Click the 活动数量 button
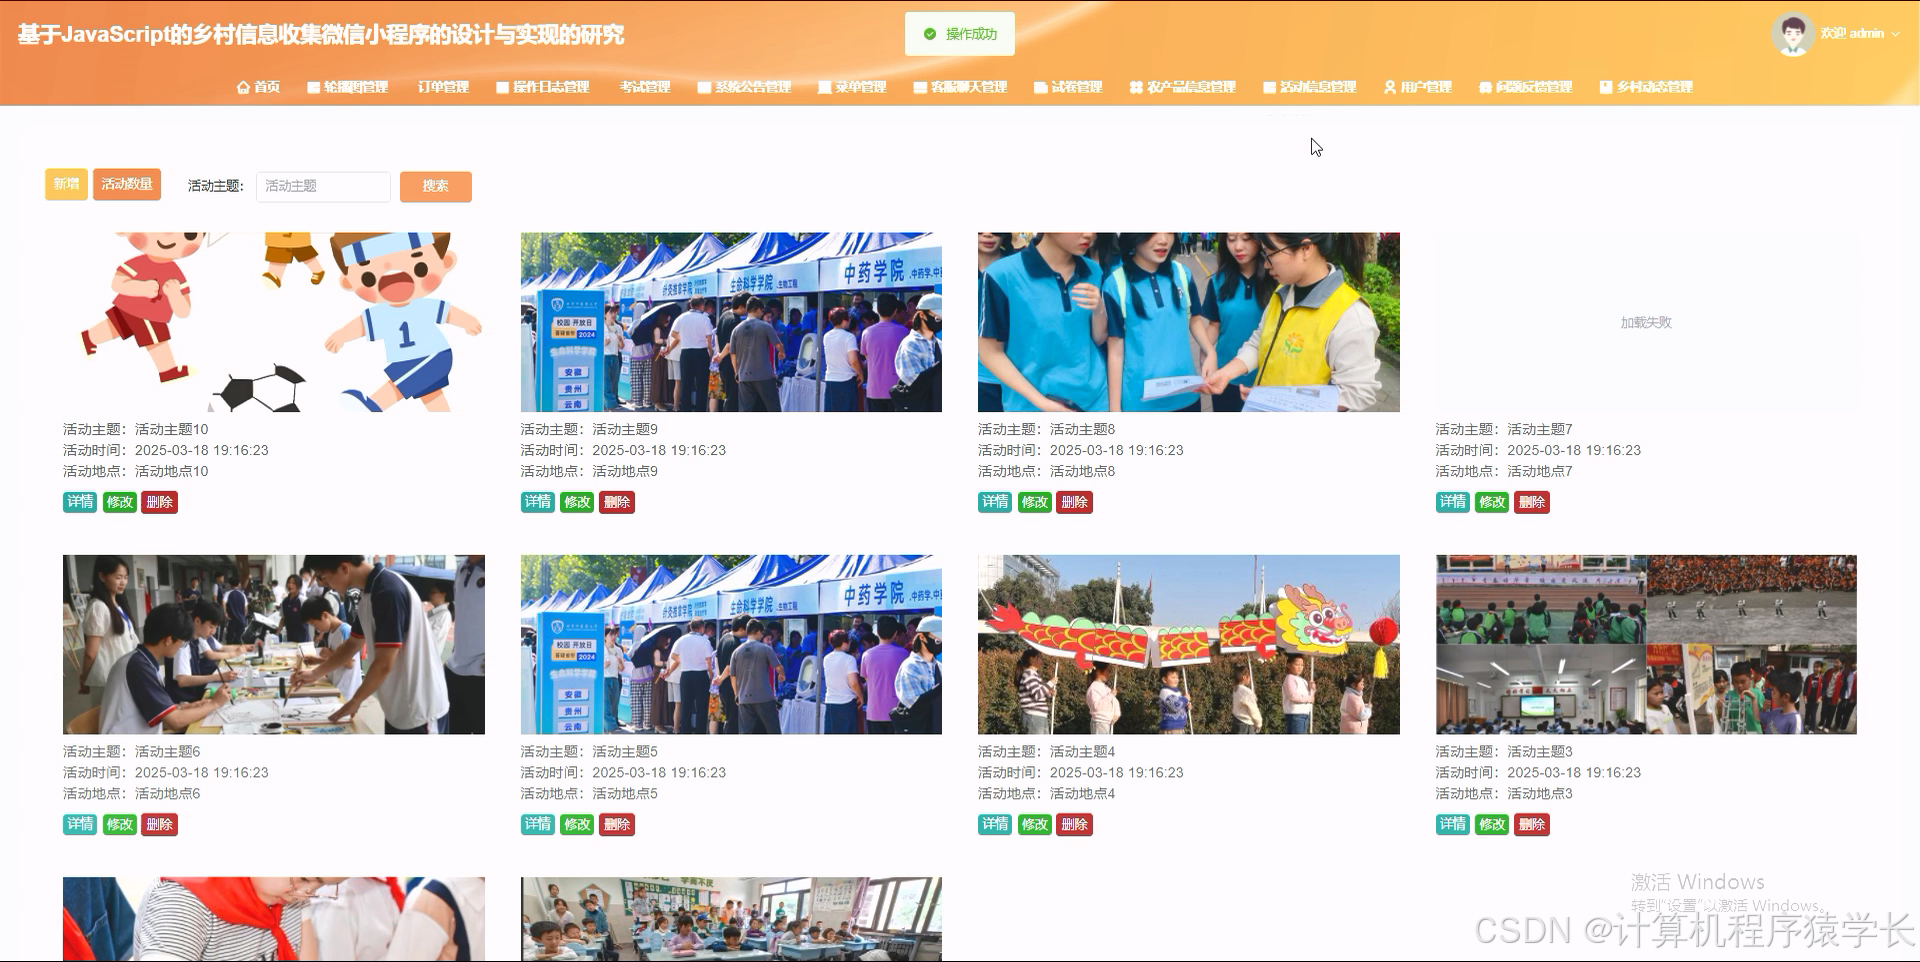This screenshot has width=1920, height=962. pyautogui.click(x=127, y=184)
